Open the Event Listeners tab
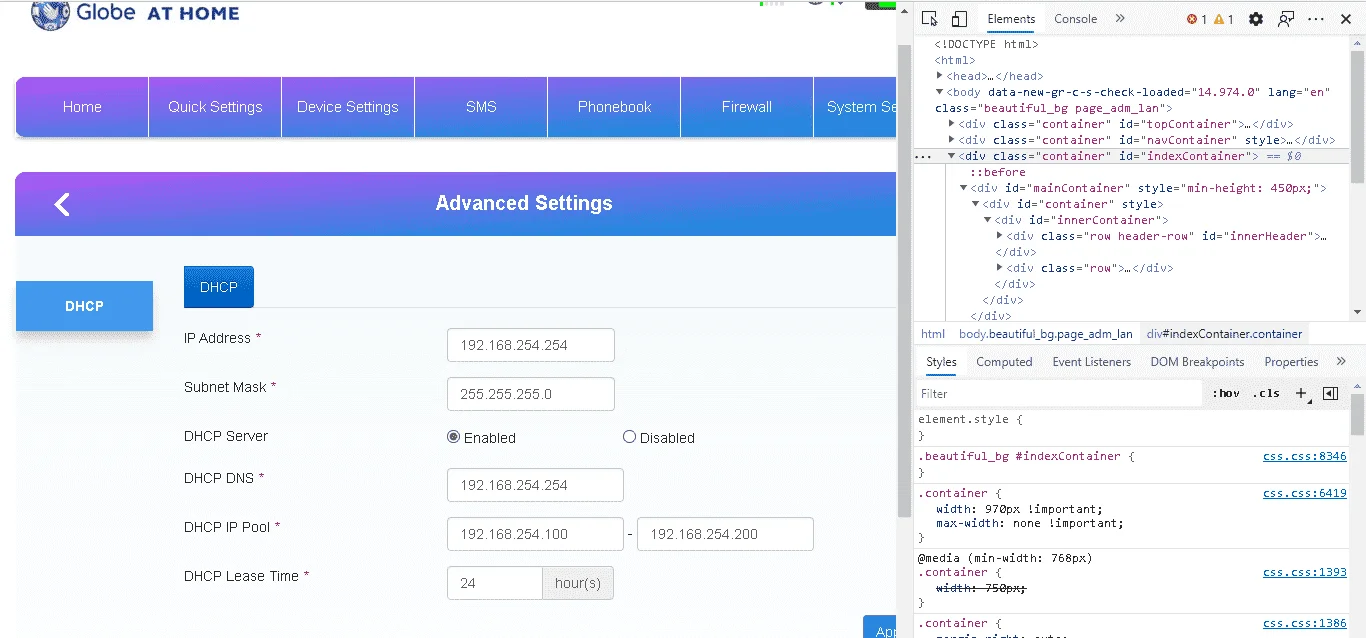 [x=1091, y=362]
